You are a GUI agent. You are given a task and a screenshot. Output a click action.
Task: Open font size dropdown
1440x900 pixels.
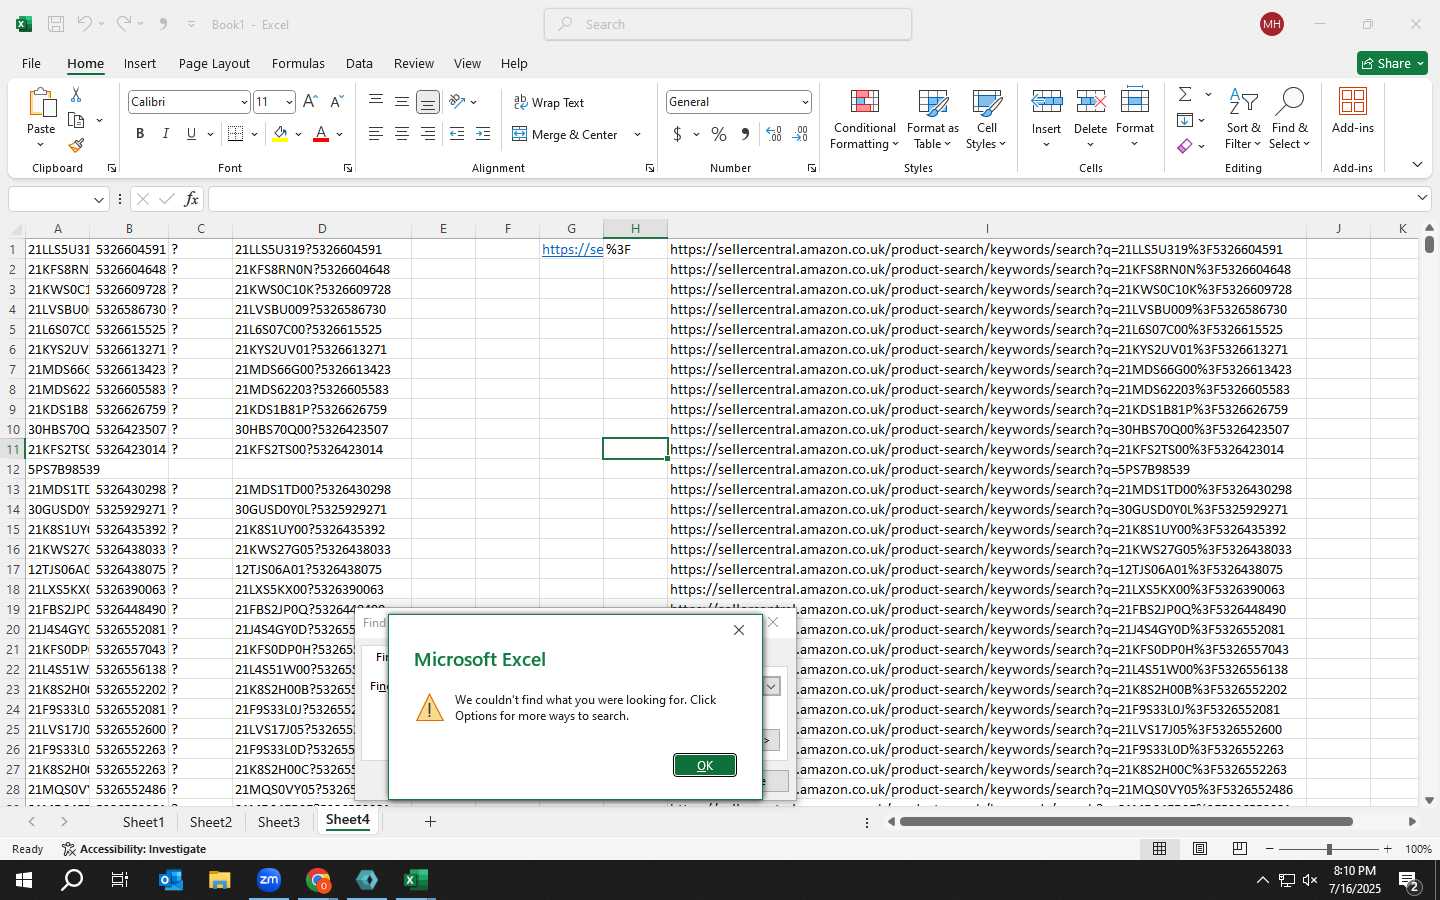click(289, 102)
